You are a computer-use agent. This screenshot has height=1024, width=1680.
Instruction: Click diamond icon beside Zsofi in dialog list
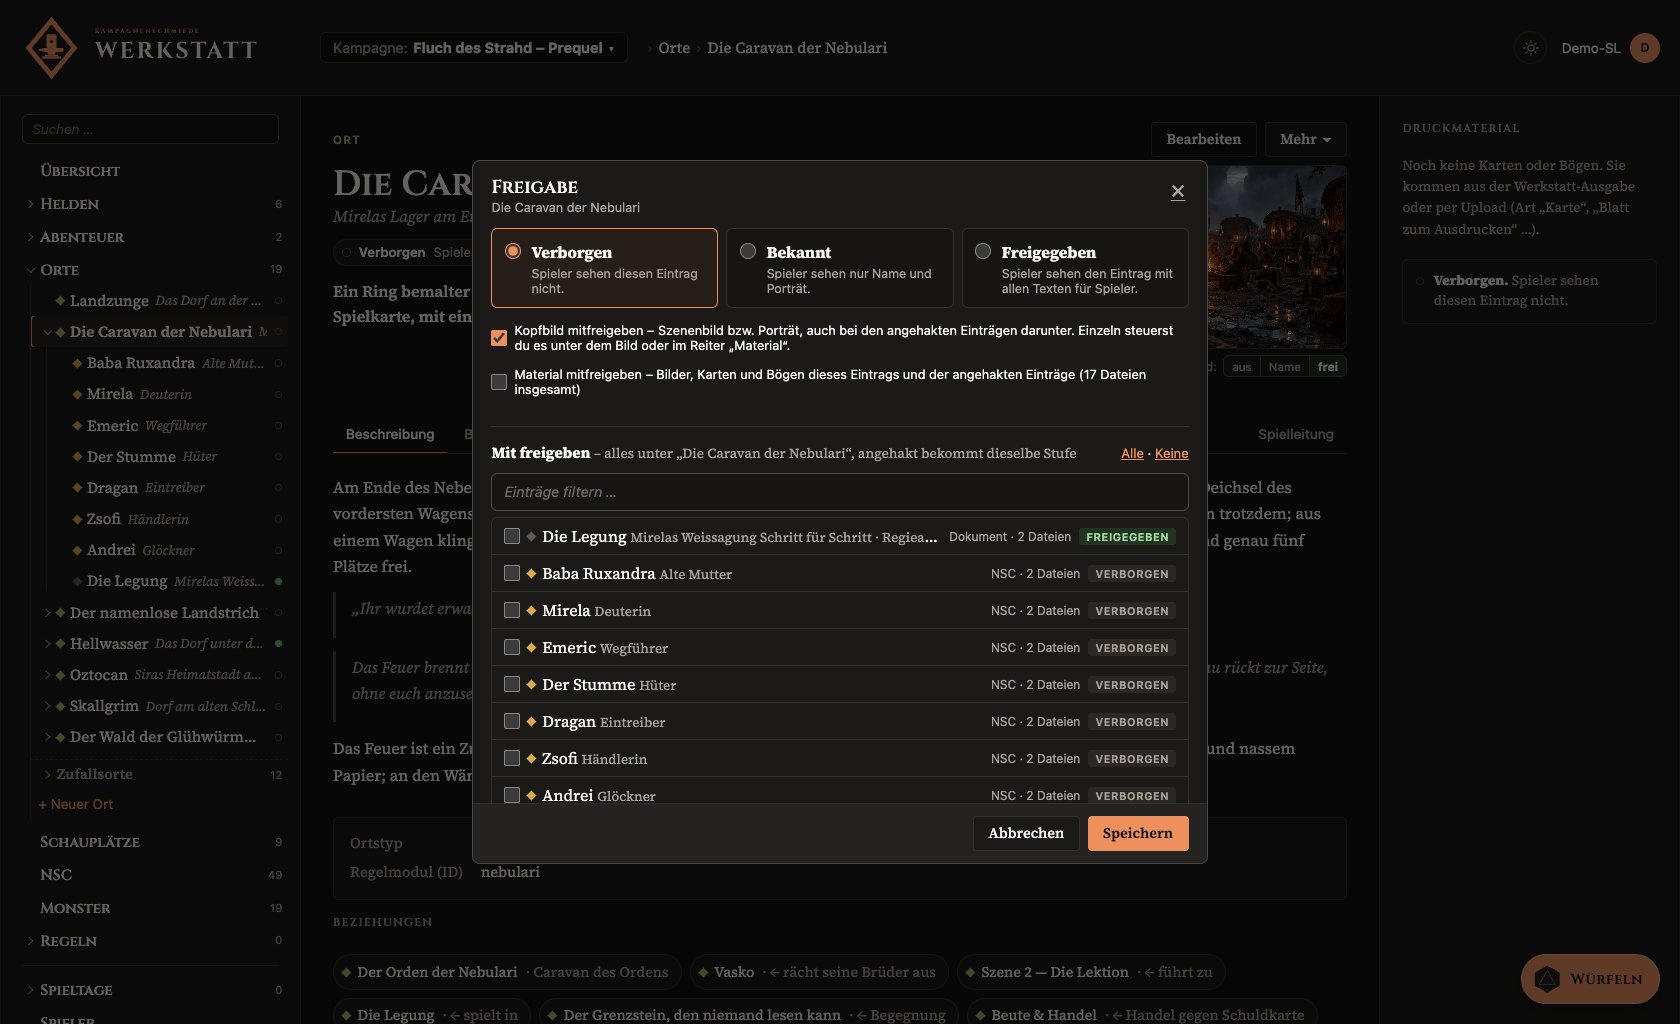click(531, 759)
